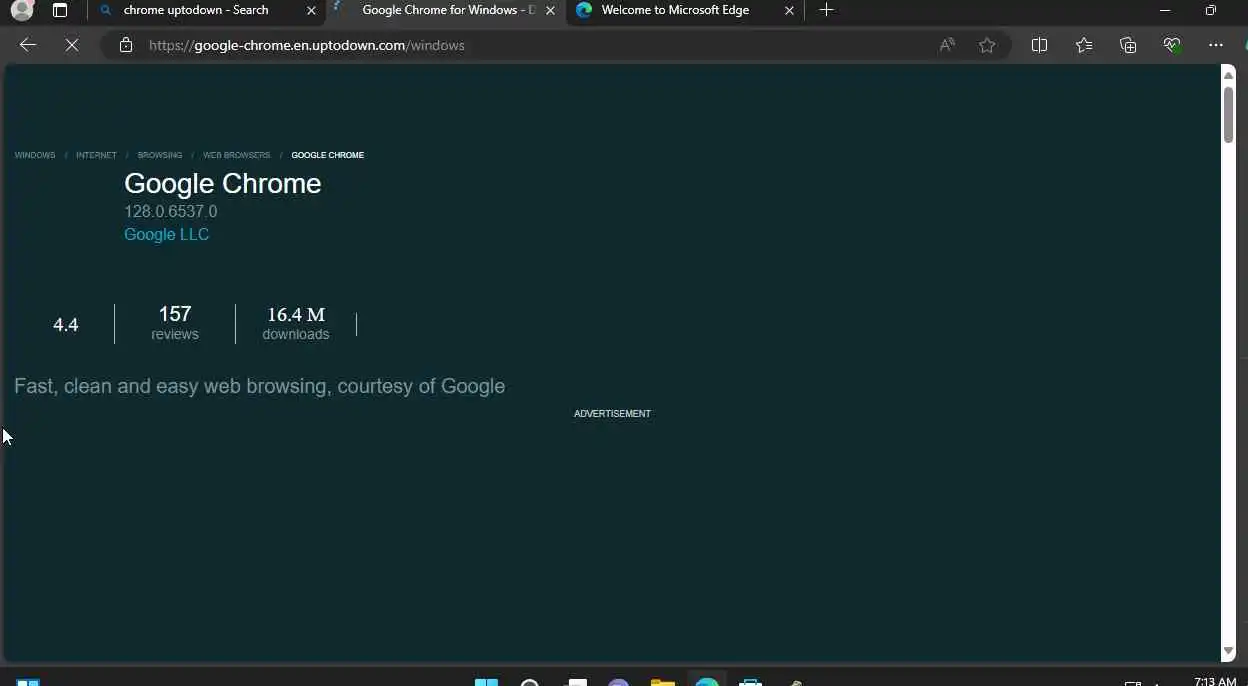The height and width of the screenshot is (686, 1248).
Task: Open the Favorites list
Action: pyautogui.click(x=1084, y=45)
